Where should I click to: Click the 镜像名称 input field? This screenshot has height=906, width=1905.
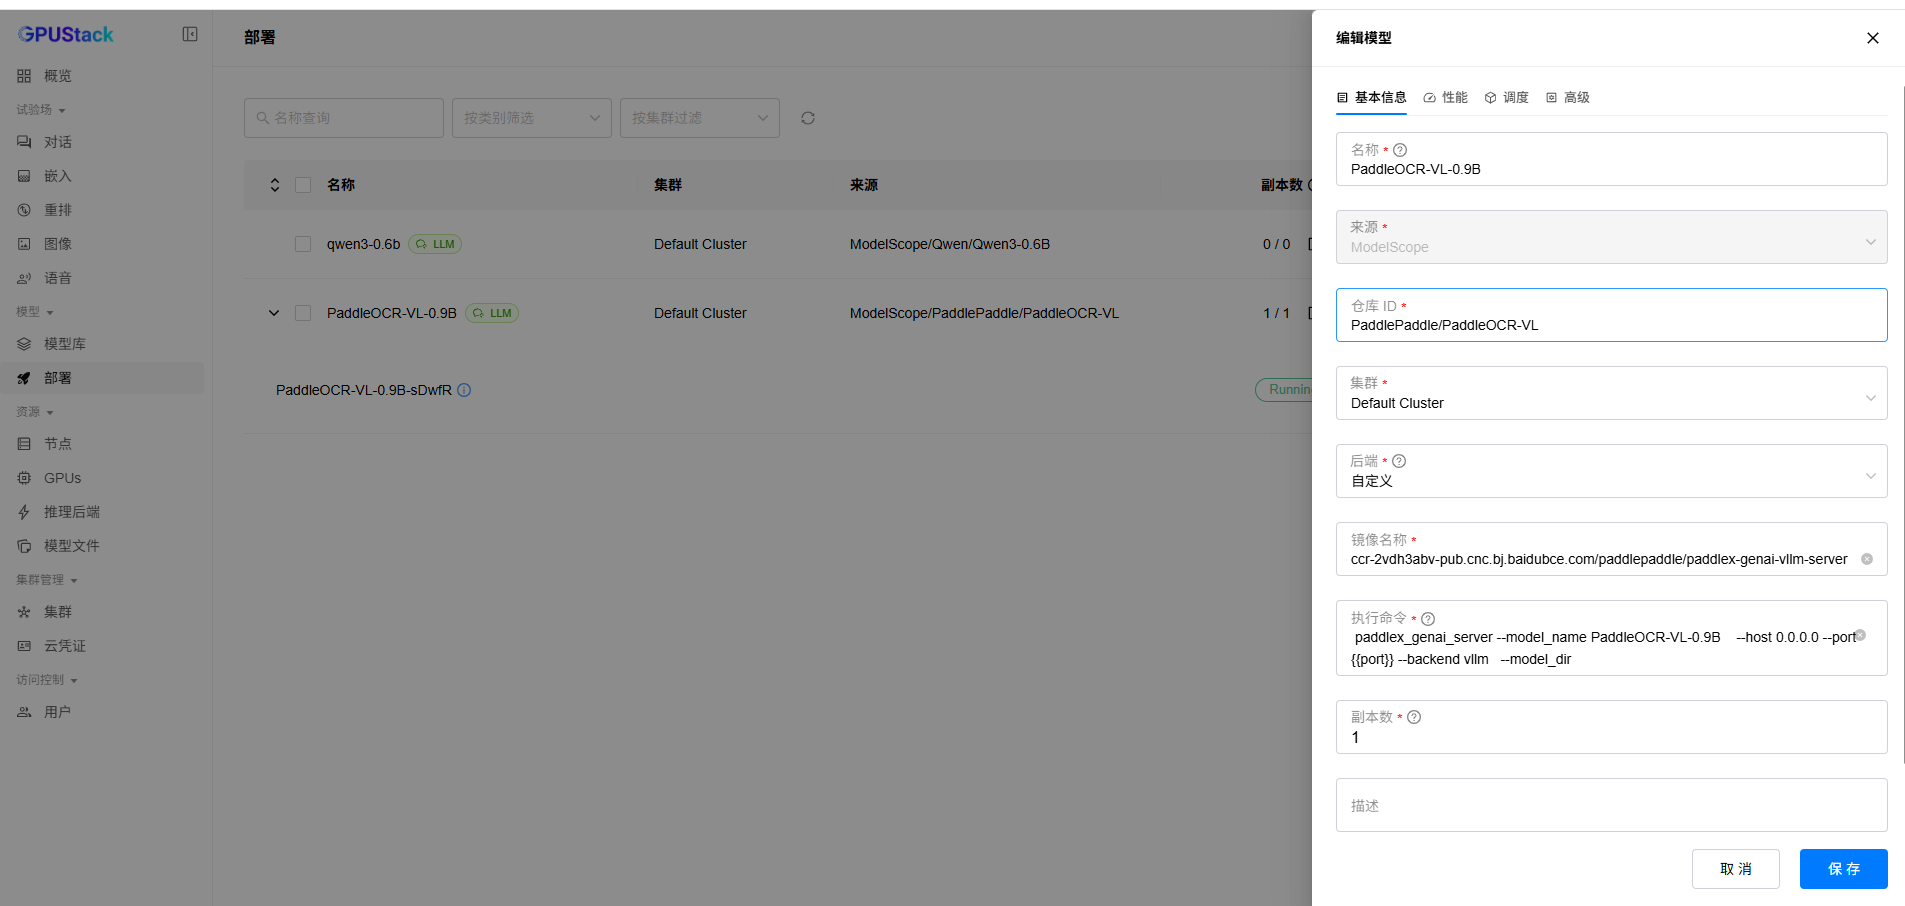[1612, 549]
